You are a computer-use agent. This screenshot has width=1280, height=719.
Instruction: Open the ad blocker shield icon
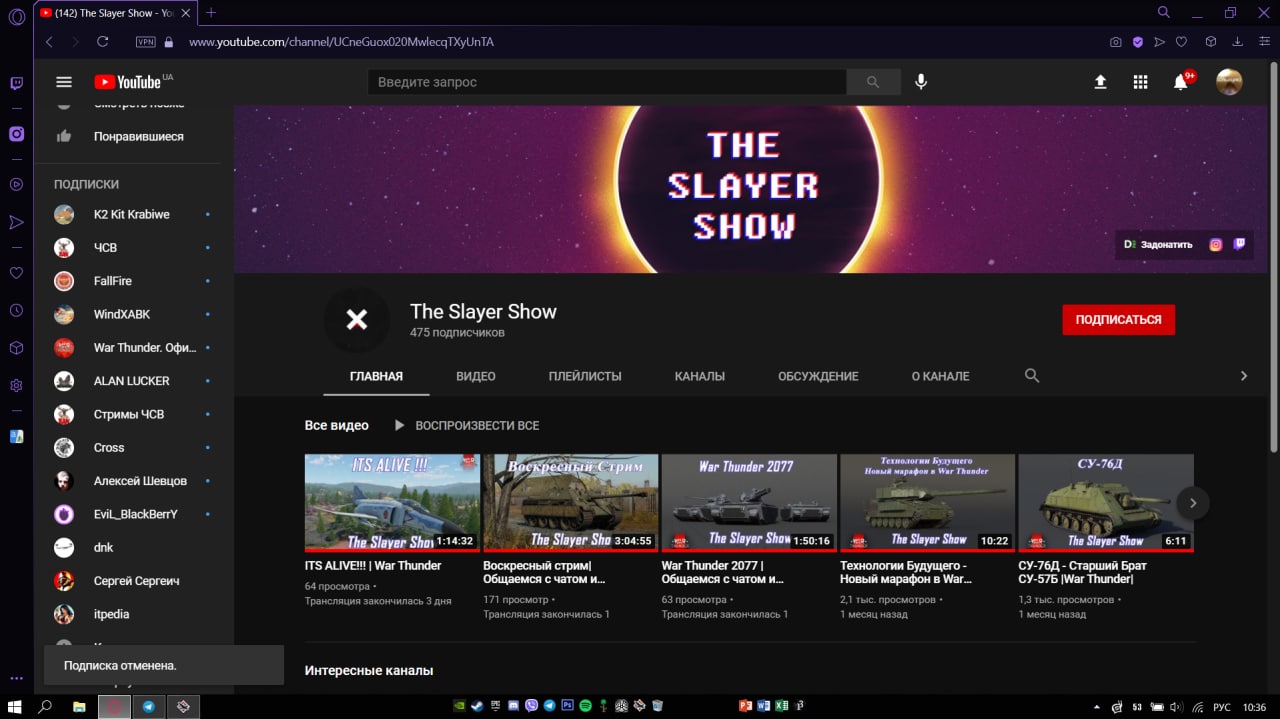[x=1138, y=42]
